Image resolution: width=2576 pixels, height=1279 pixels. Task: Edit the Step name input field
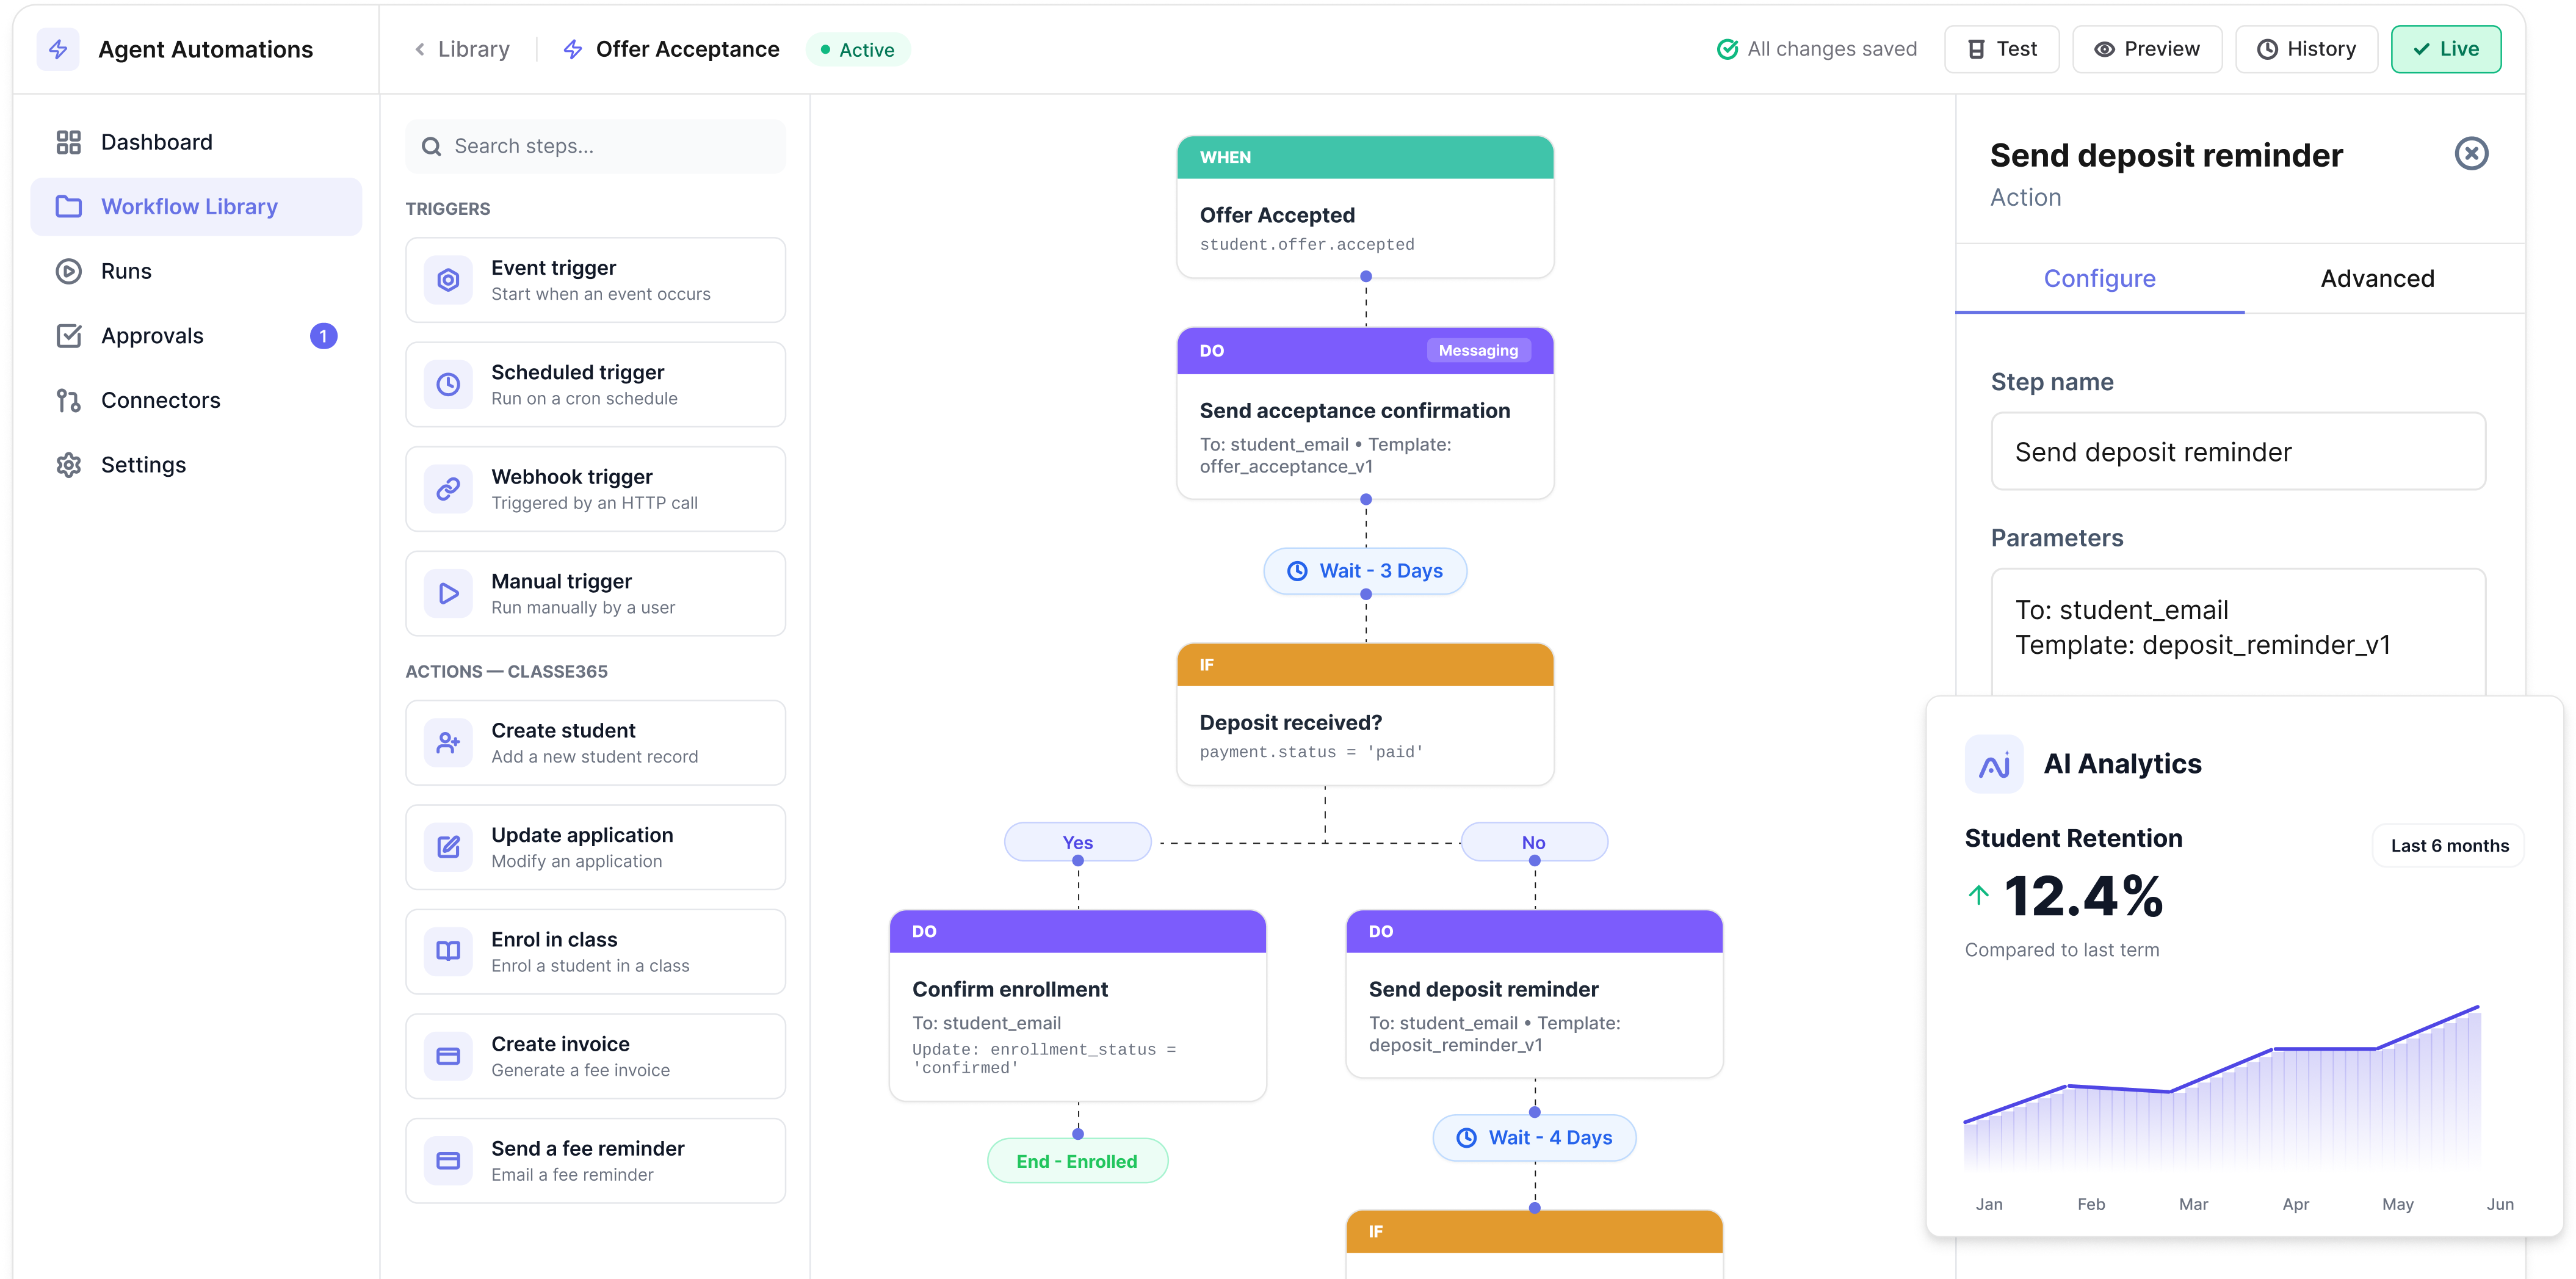pos(2238,452)
